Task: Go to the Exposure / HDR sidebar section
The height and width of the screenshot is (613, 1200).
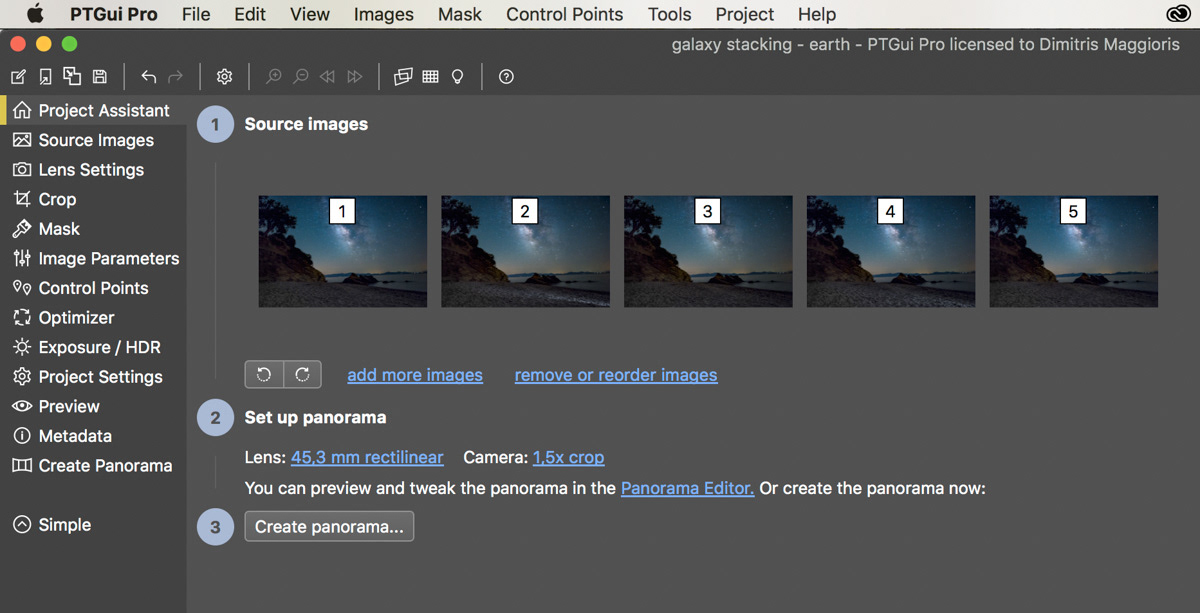Action: click(93, 347)
